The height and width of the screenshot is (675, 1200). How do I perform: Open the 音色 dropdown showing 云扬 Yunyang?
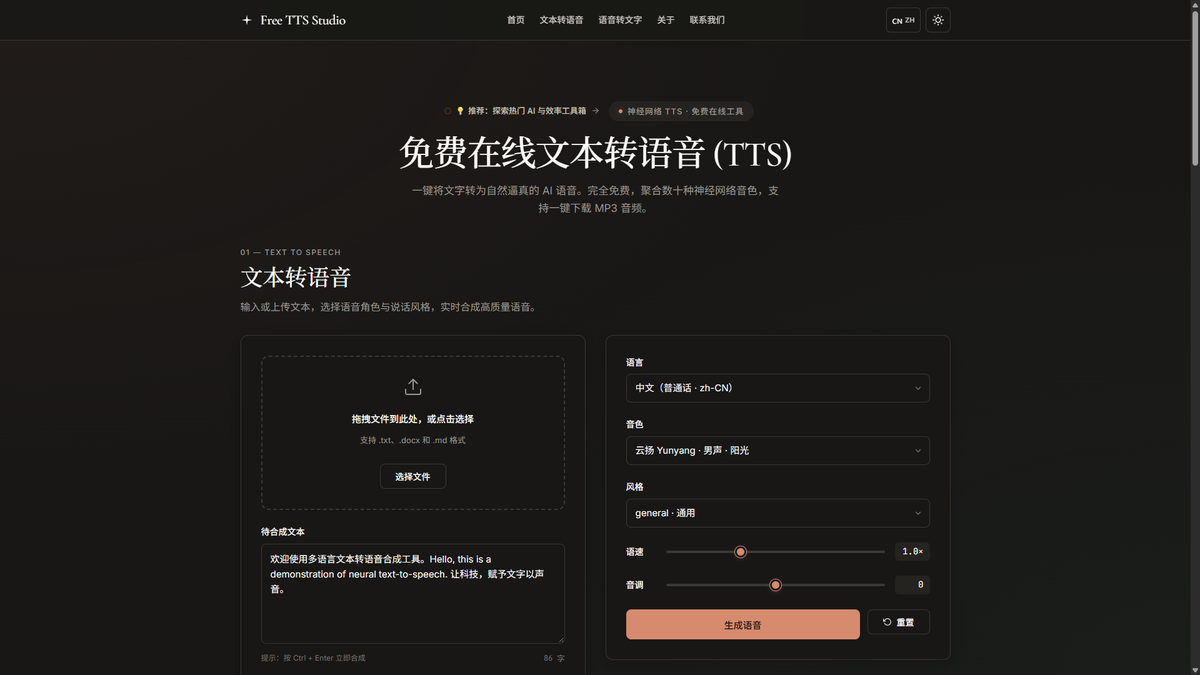778,450
